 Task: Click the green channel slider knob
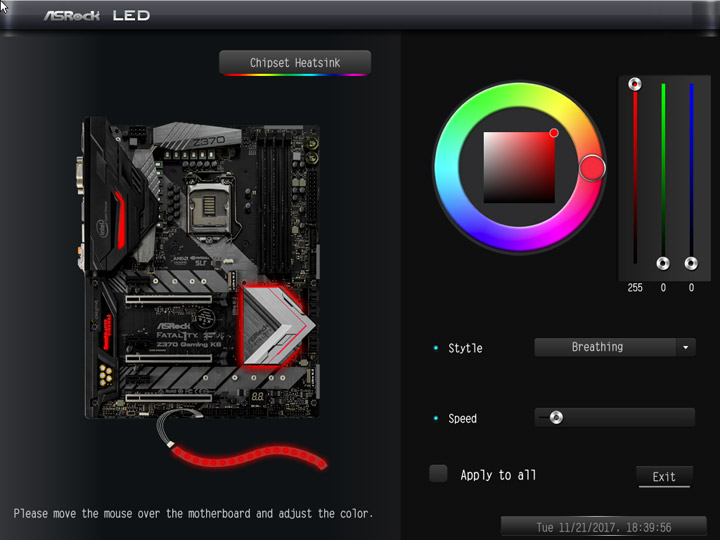[663, 263]
